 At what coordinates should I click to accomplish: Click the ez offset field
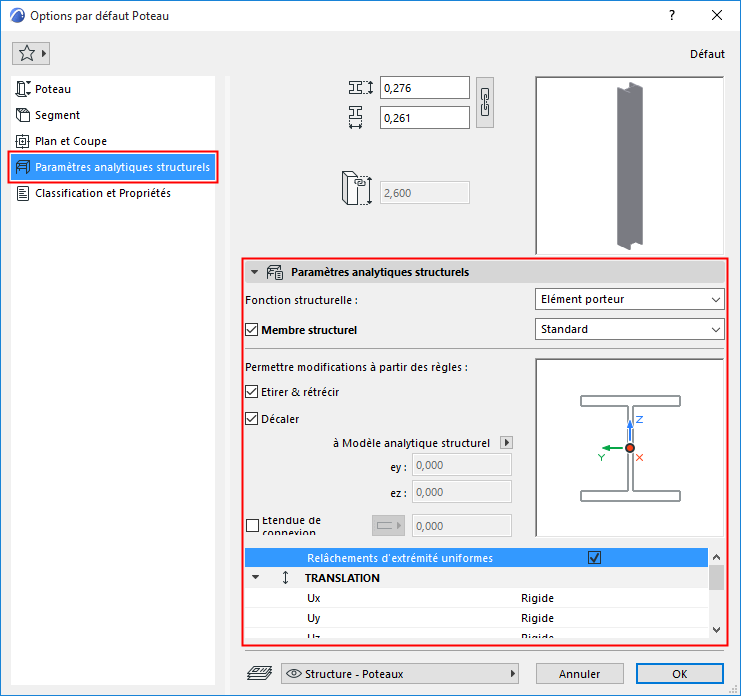pos(462,492)
